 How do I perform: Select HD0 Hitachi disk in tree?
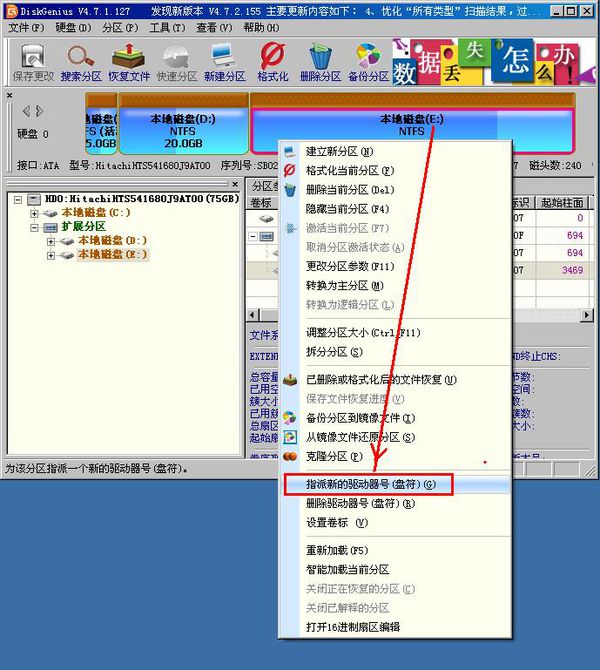(x=142, y=199)
